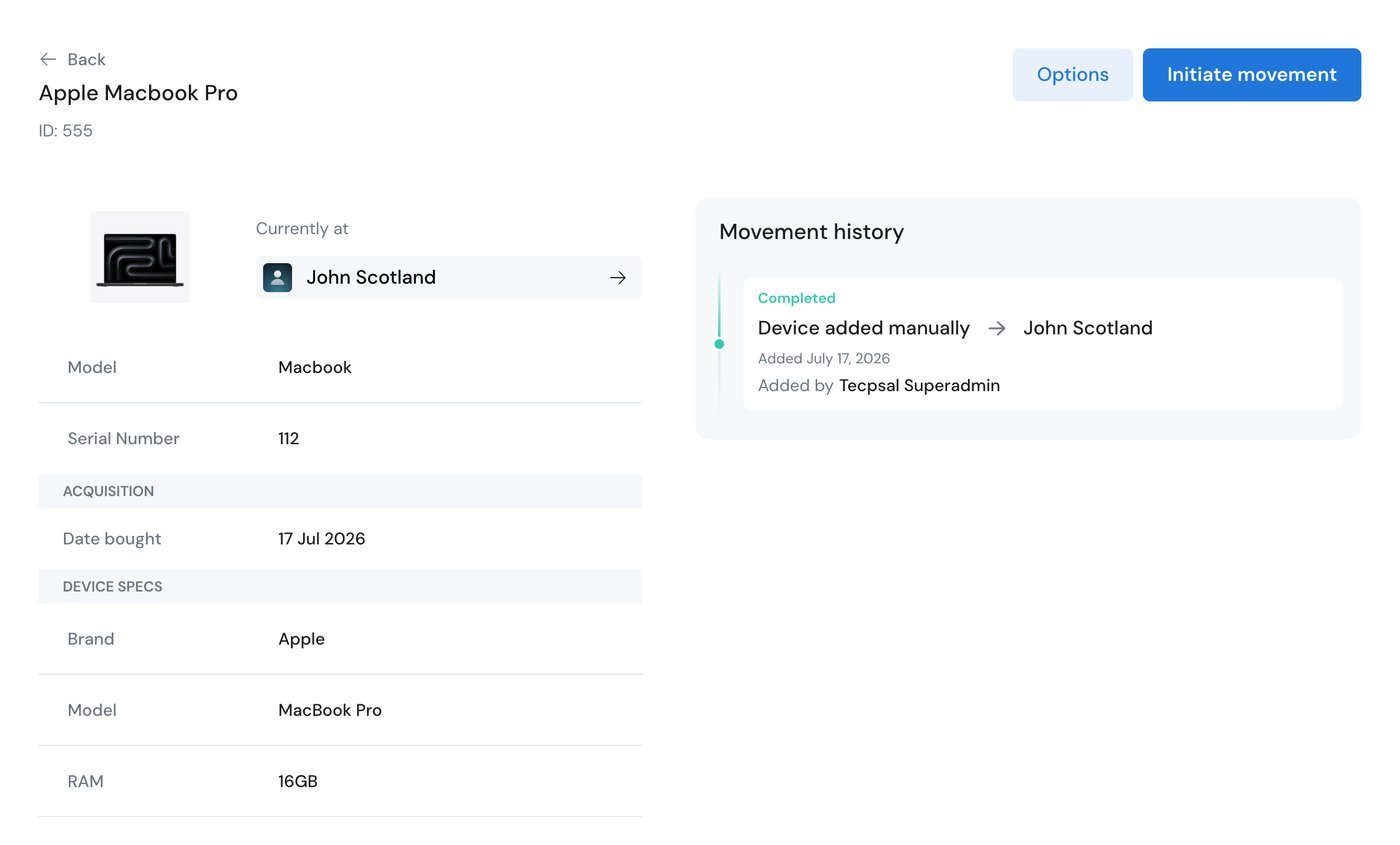
Task: Click the Movement history heading
Action: [x=812, y=232]
